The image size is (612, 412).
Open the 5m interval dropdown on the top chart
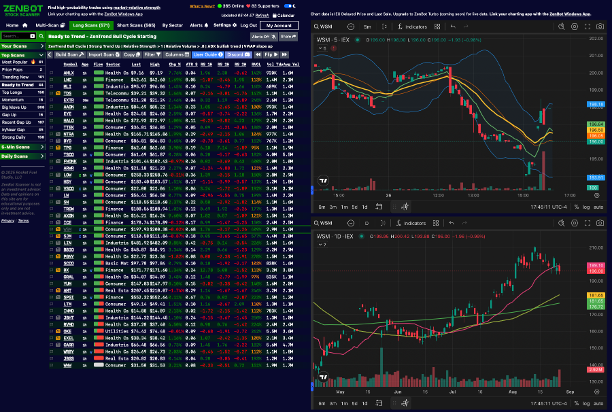[x=367, y=27]
